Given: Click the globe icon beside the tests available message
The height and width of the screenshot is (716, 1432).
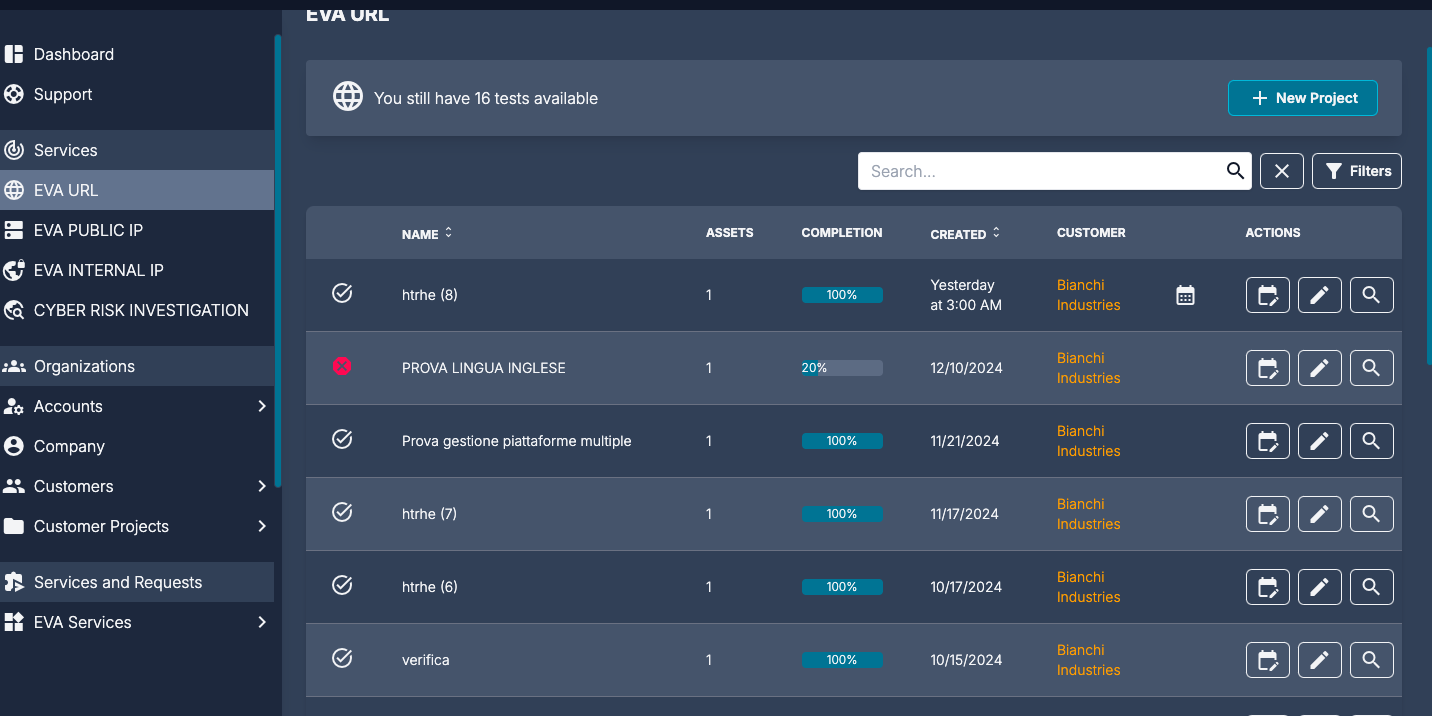Looking at the screenshot, I should pyautogui.click(x=348, y=97).
